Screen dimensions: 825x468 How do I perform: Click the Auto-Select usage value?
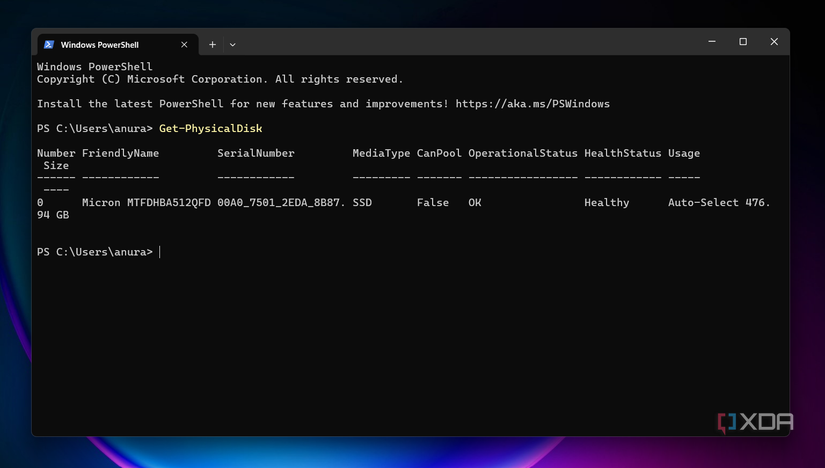703,203
